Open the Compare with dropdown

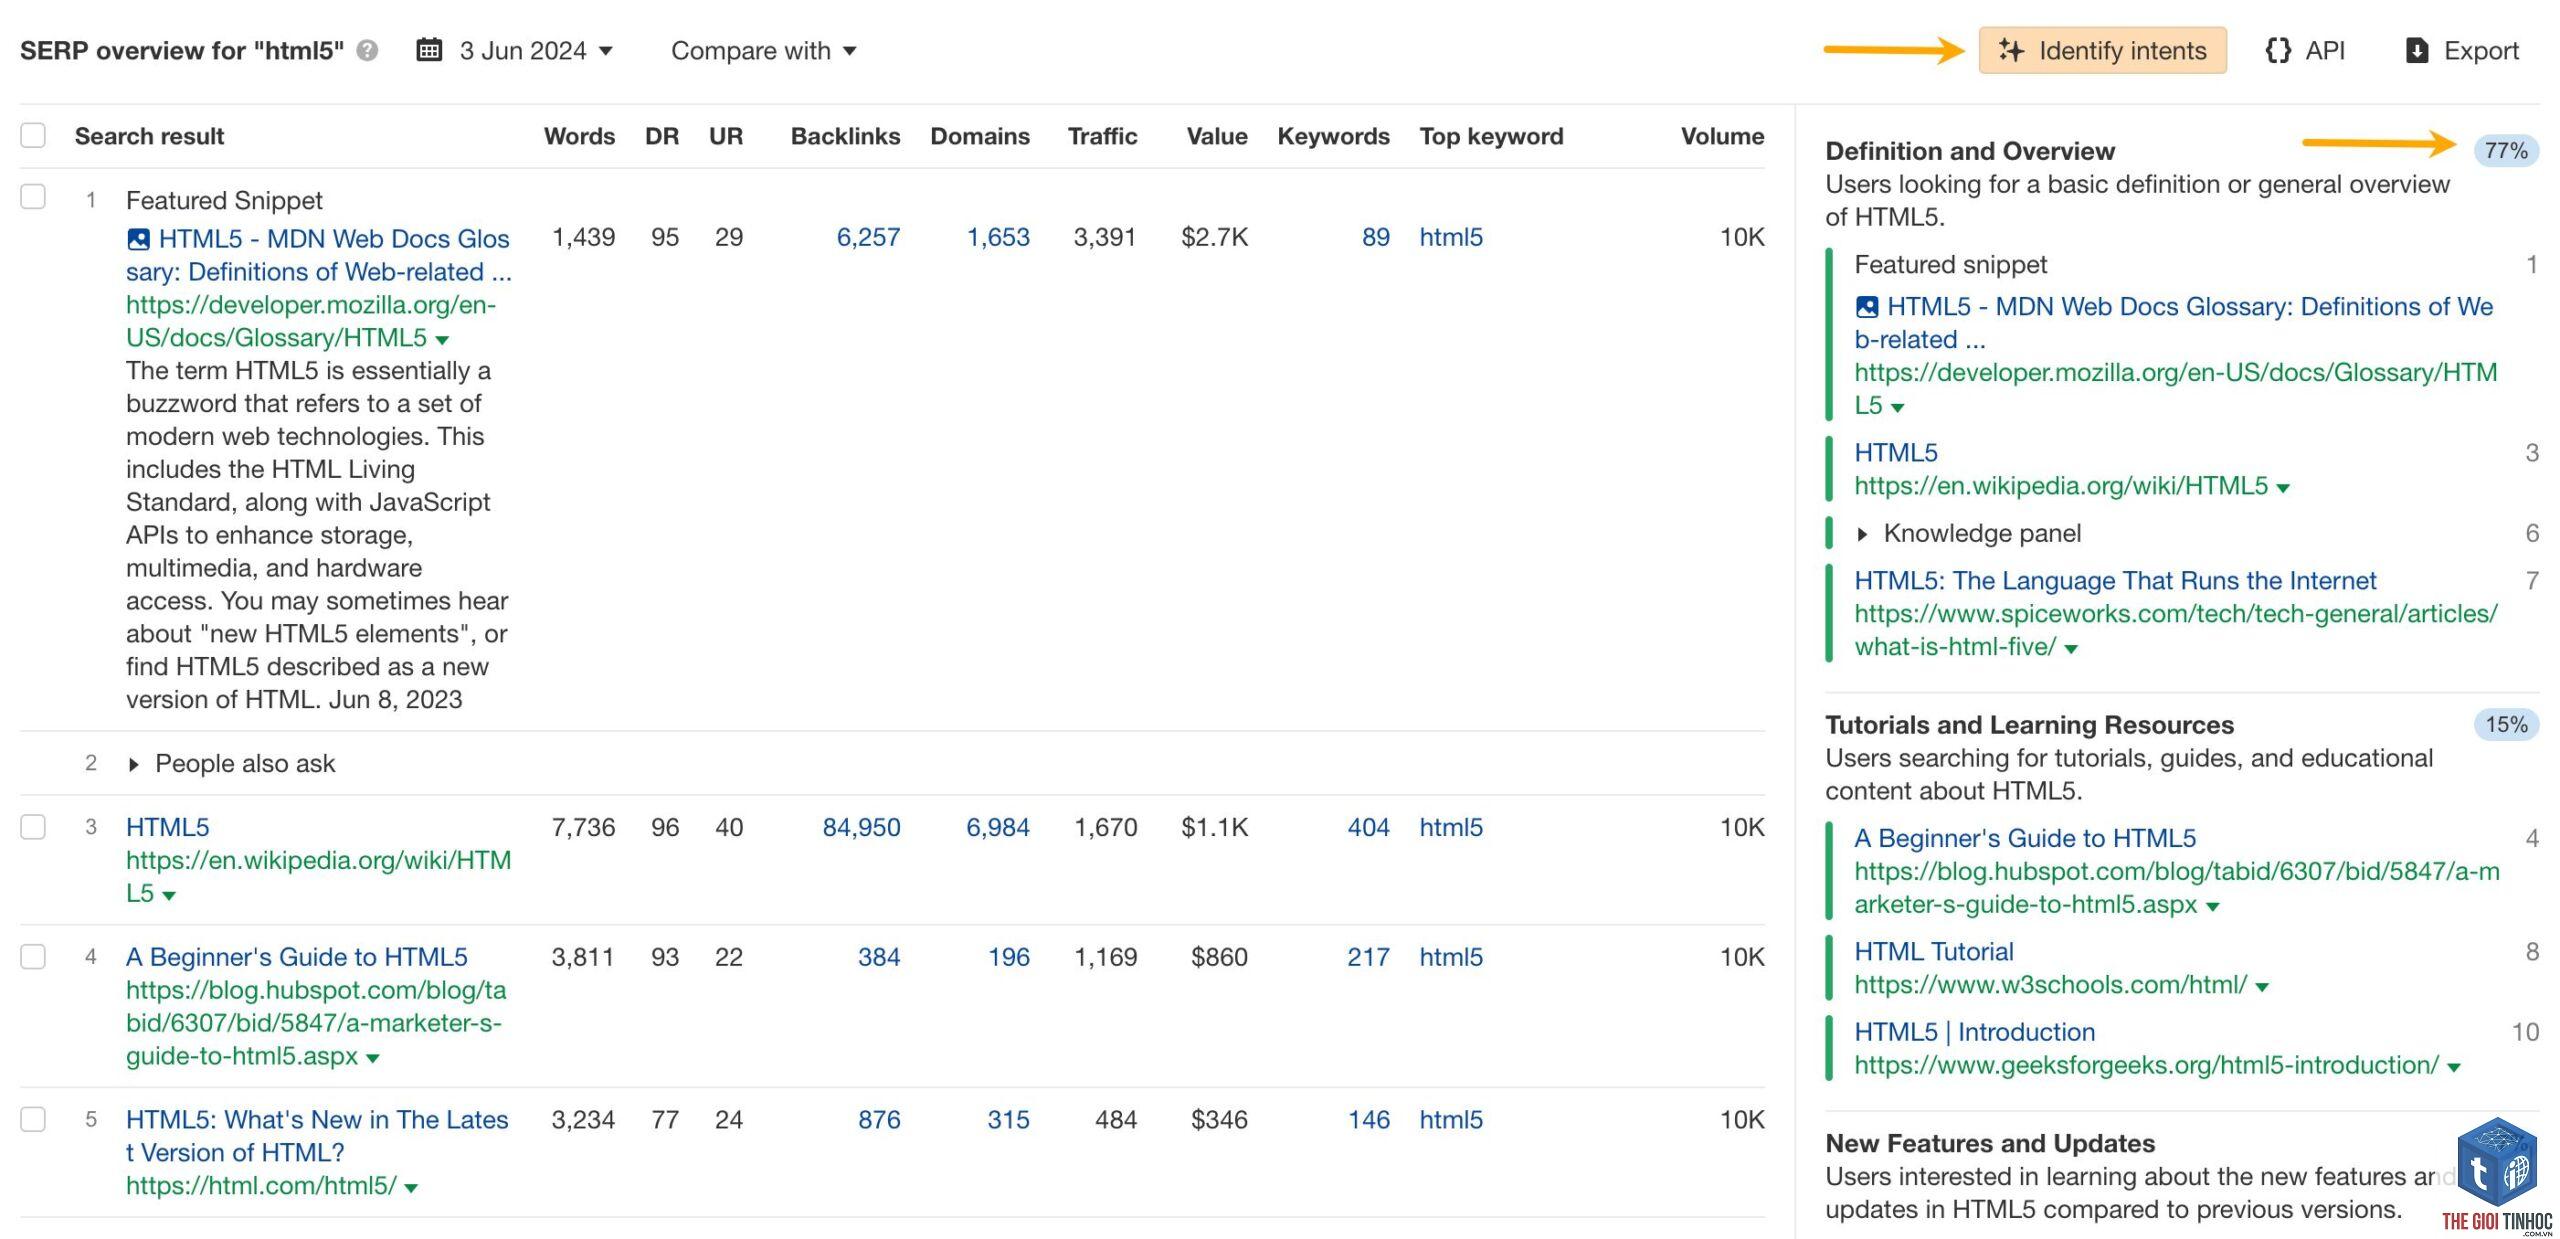point(763,51)
